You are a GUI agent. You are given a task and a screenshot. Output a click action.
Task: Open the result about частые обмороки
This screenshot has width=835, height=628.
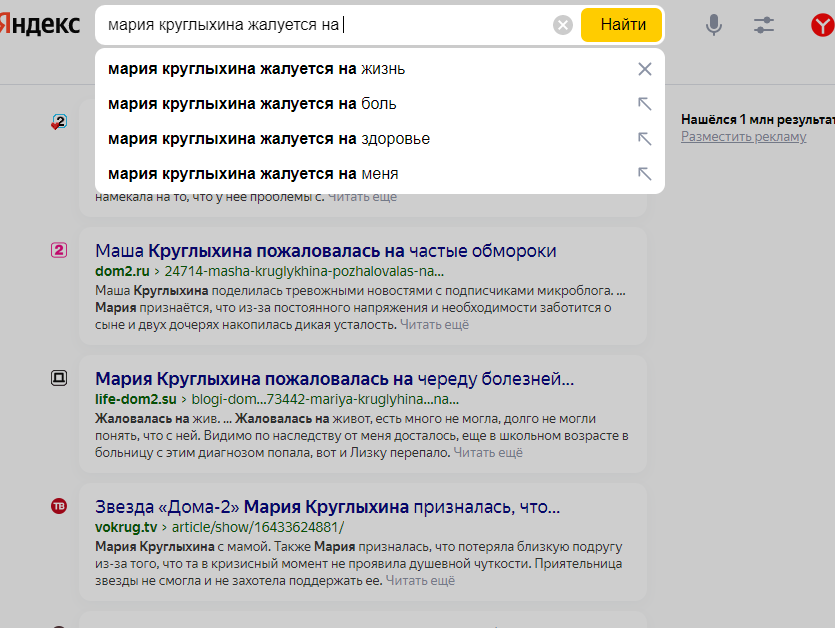(x=325, y=251)
